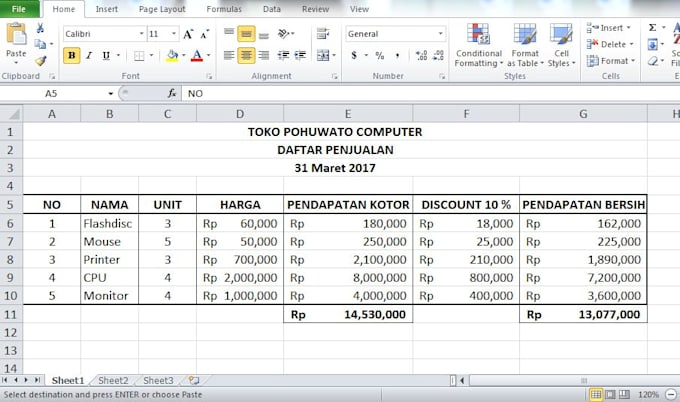Click the Select All corner button
Image resolution: width=680 pixels, height=402 pixels.
coord(12,114)
